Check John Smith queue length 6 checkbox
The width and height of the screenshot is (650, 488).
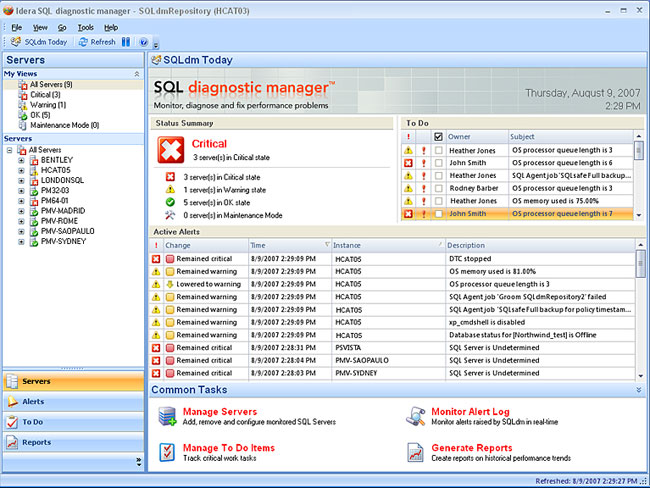pyautogui.click(x=438, y=163)
